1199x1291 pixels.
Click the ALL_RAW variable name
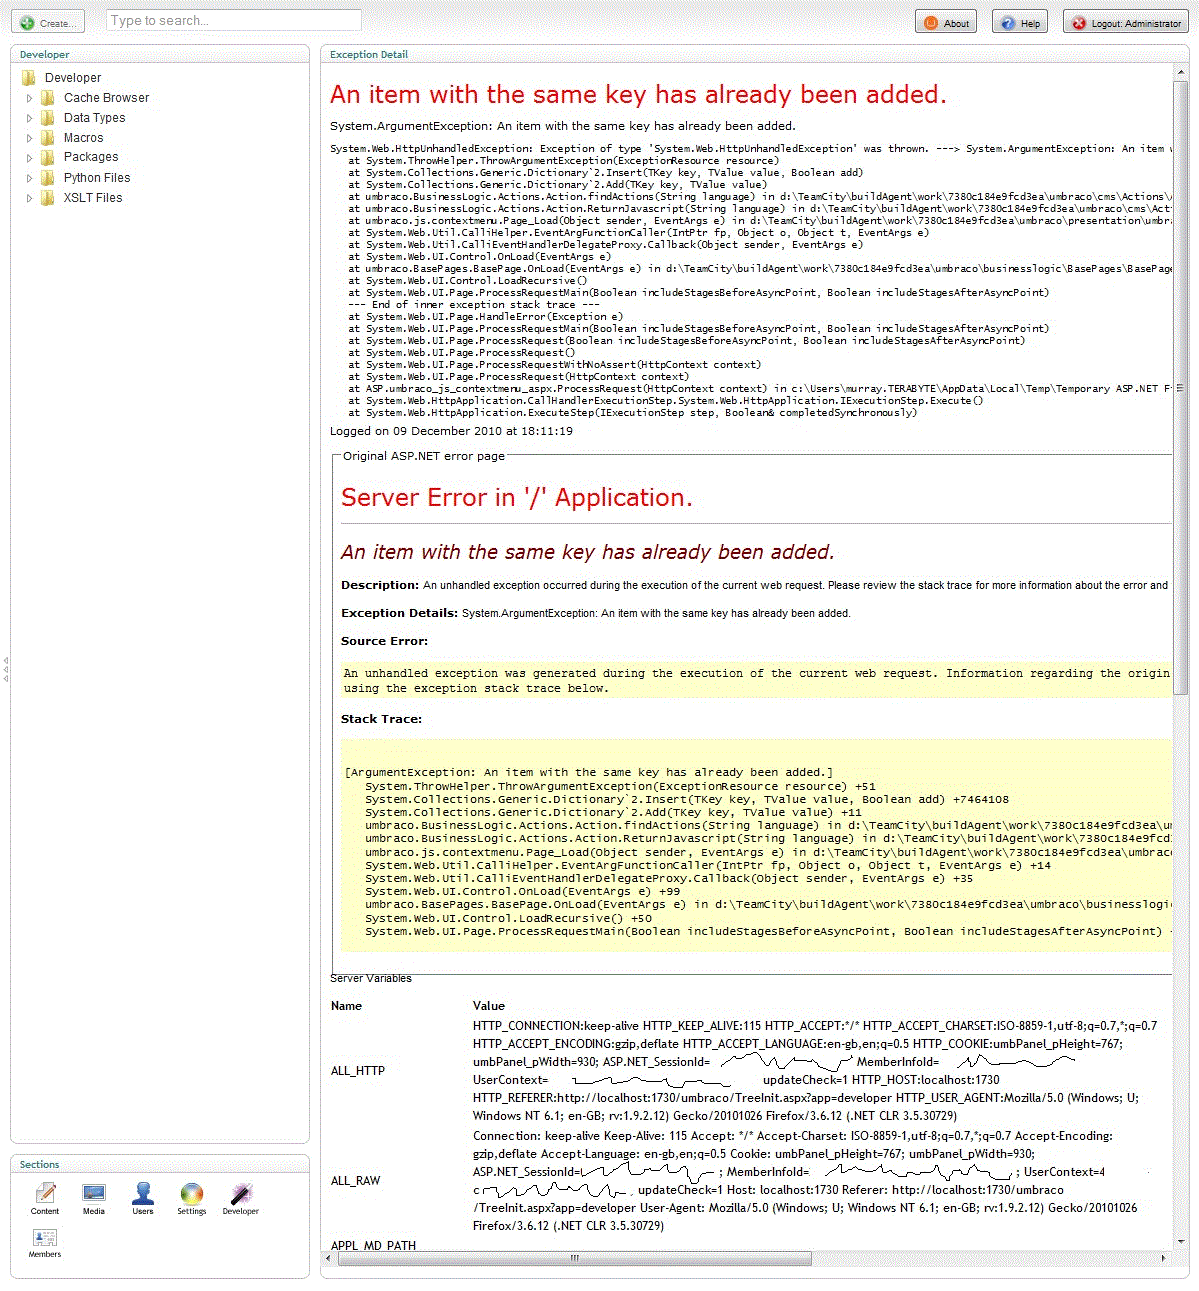point(356,1180)
